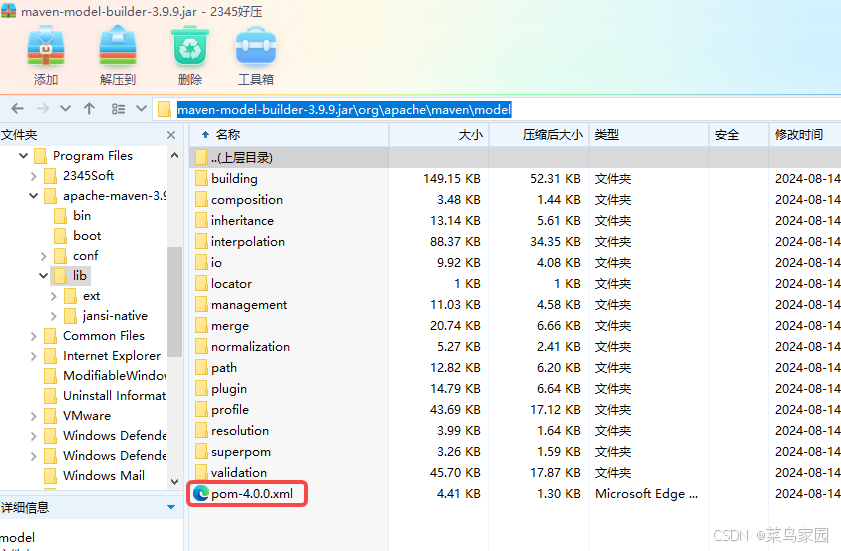Expand the ext folder node
The image size is (841, 551).
(x=54, y=296)
